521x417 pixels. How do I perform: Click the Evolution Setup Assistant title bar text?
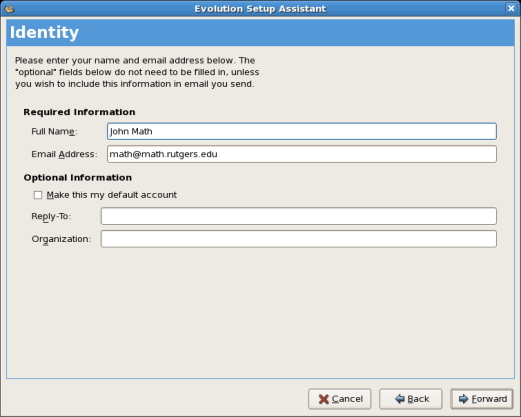[260, 9]
